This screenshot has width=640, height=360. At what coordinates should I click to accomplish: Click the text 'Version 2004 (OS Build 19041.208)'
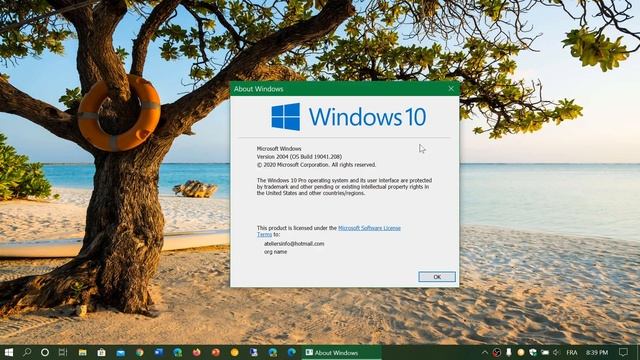coord(299,157)
